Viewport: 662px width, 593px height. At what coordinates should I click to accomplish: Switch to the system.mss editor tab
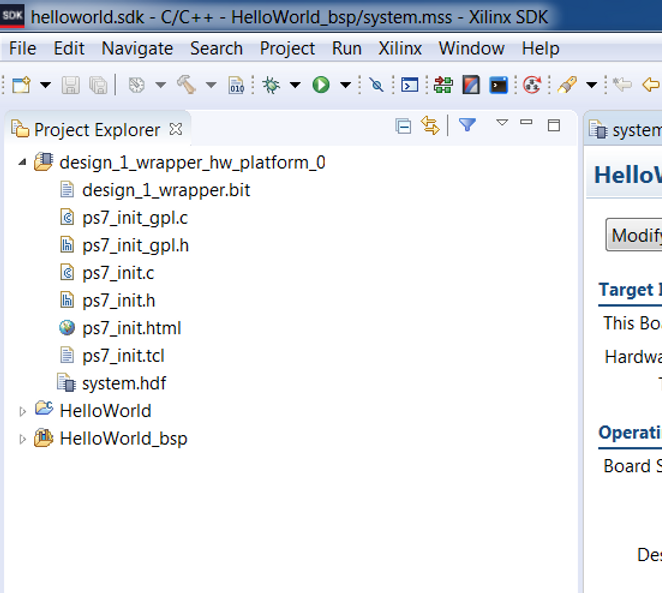pyautogui.click(x=625, y=130)
